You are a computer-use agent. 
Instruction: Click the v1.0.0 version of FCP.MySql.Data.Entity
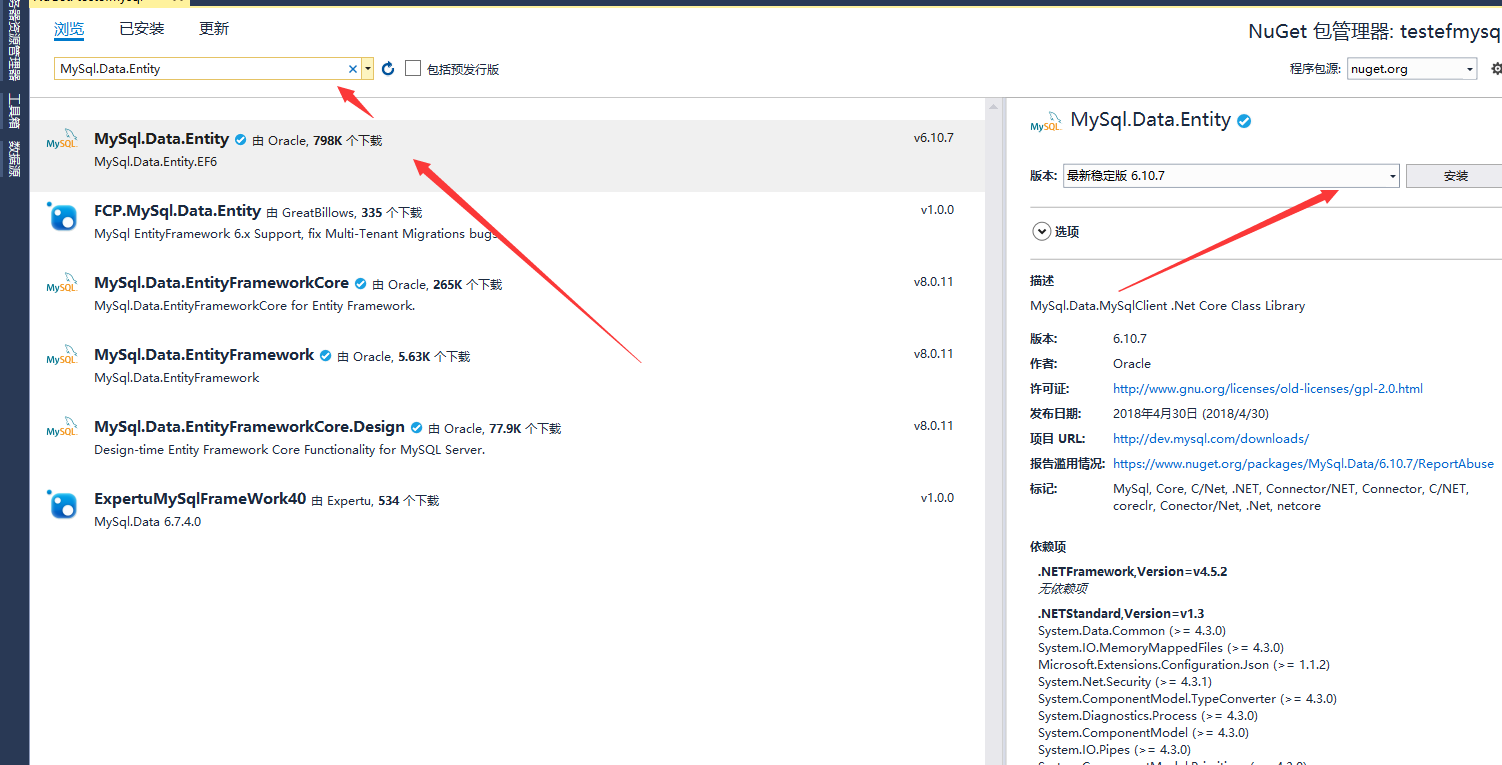[937, 210]
